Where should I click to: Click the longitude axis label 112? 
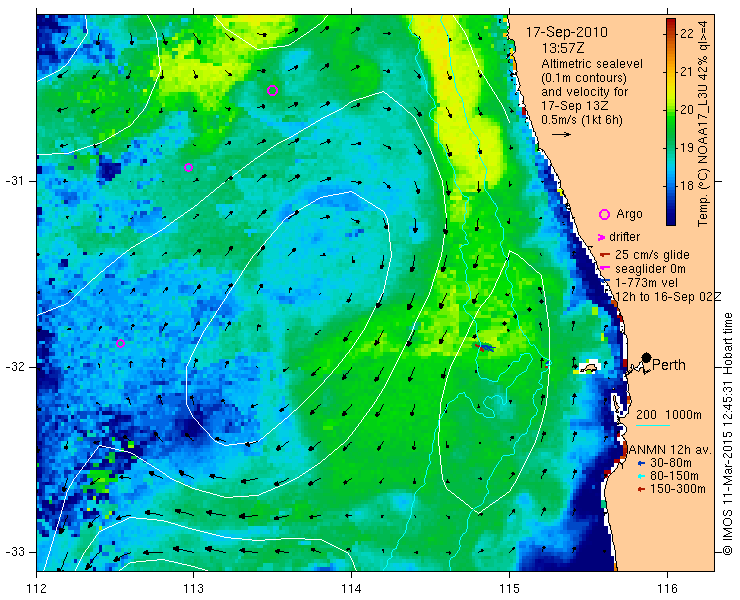[x=37, y=589]
